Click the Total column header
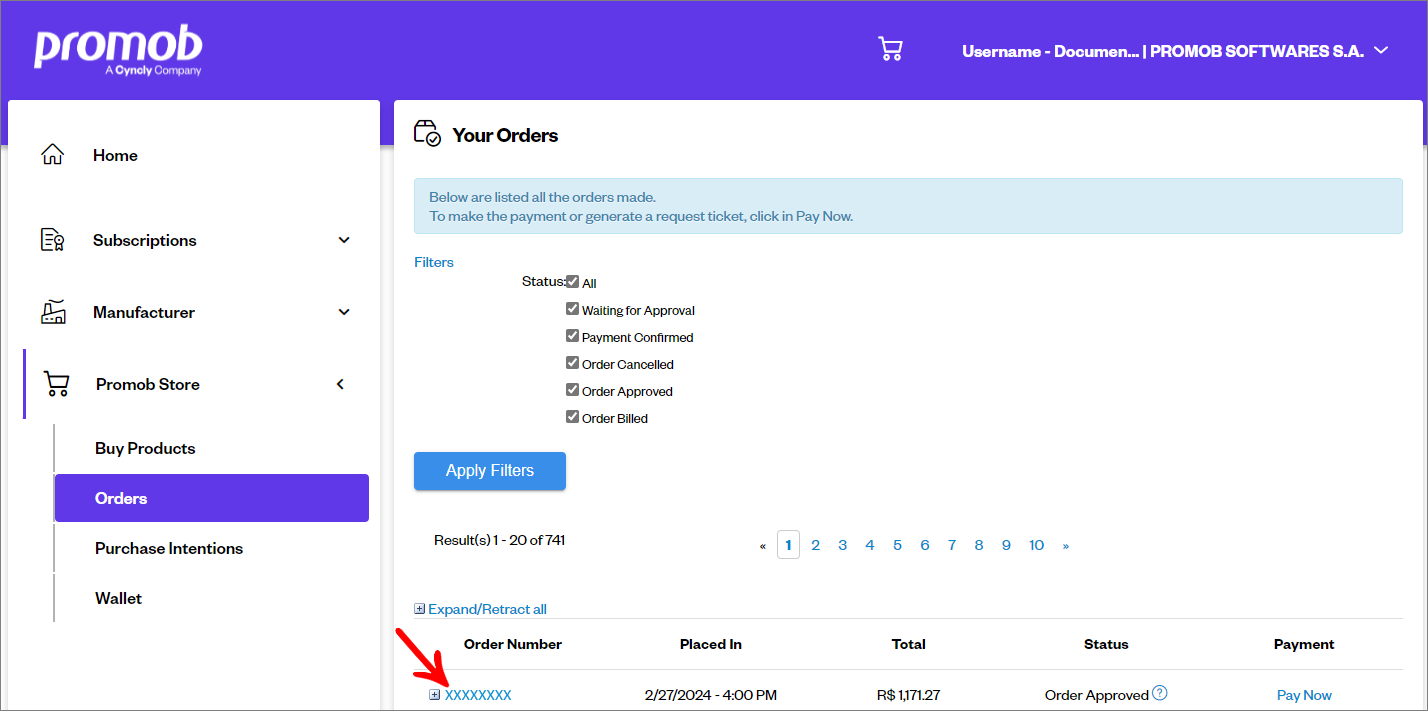This screenshot has width=1428, height=711. click(909, 644)
